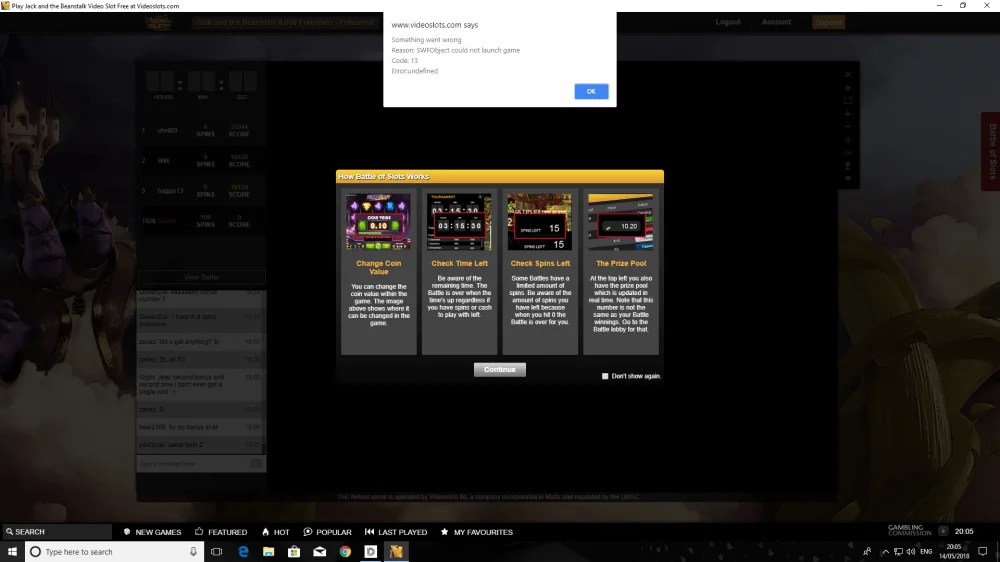This screenshot has width=1000, height=562.
Task: Click the taskbar 'Type here to search' box
Action: pos(115,551)
